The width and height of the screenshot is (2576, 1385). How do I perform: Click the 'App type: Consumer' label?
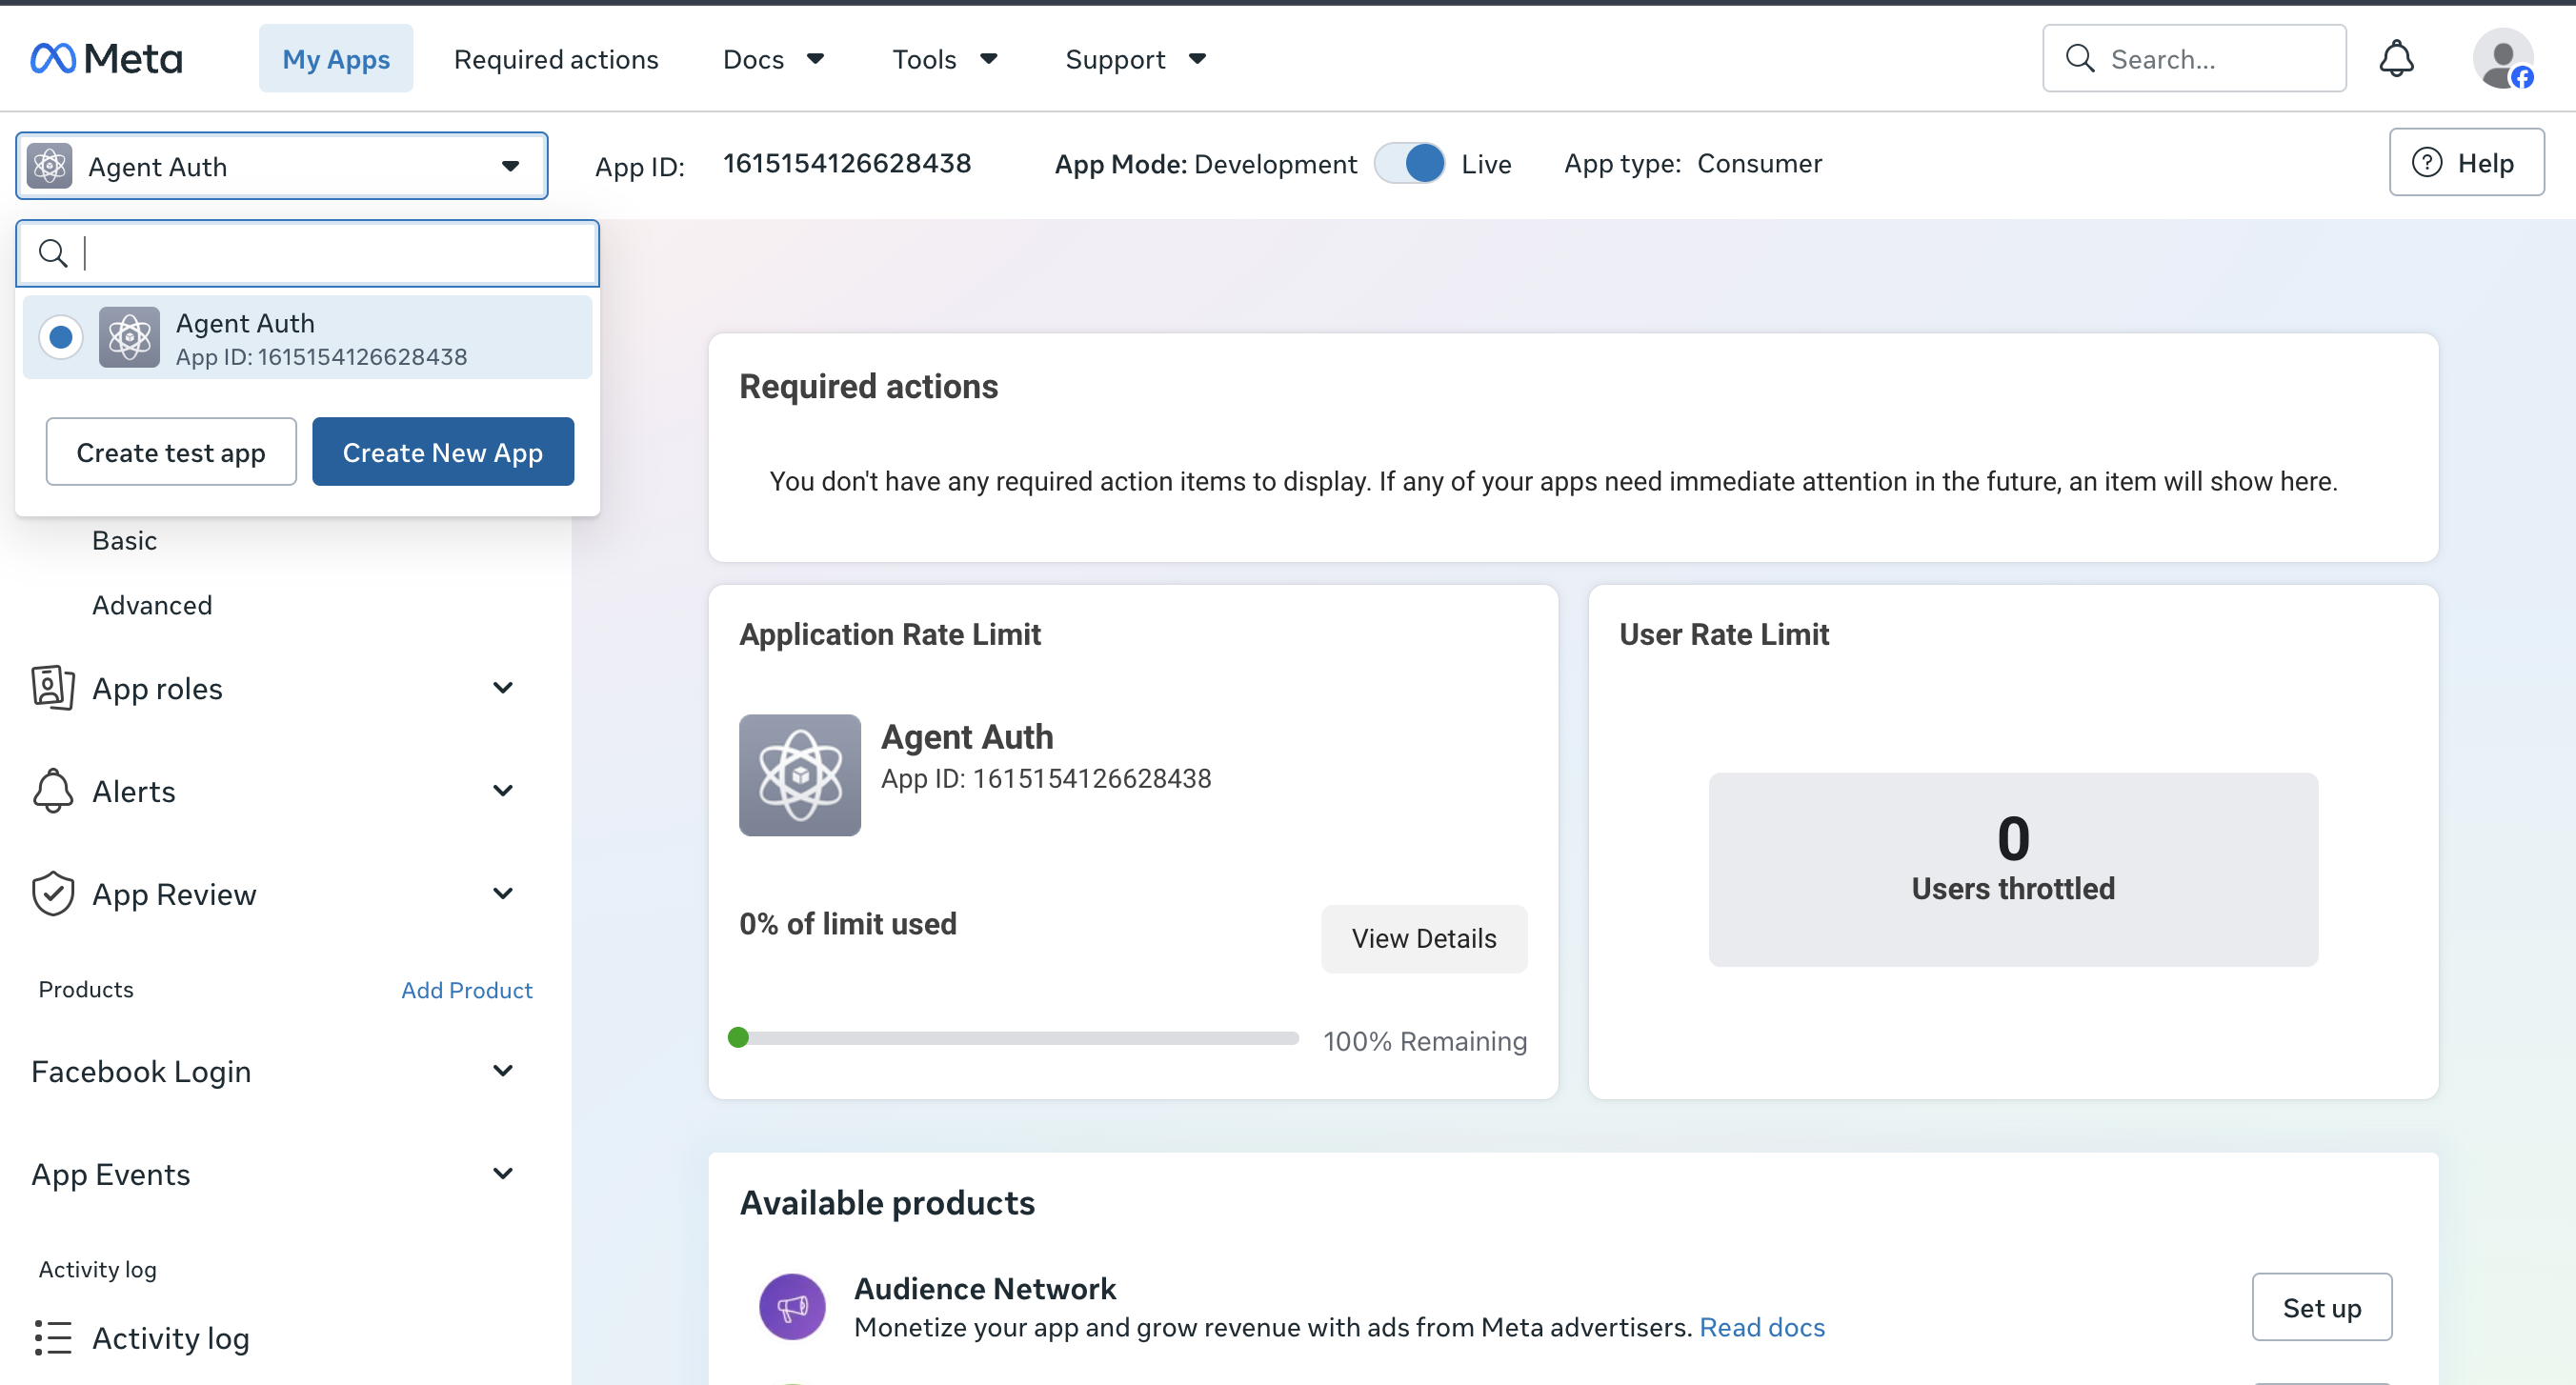[x=1693, y=163]
